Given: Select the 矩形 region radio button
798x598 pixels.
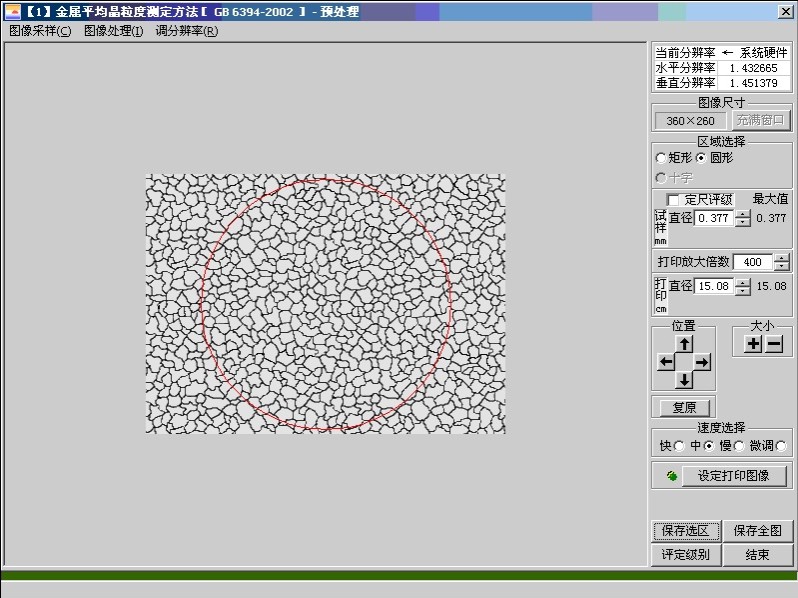Looking at the screenshot, I should tap(661, 158).
